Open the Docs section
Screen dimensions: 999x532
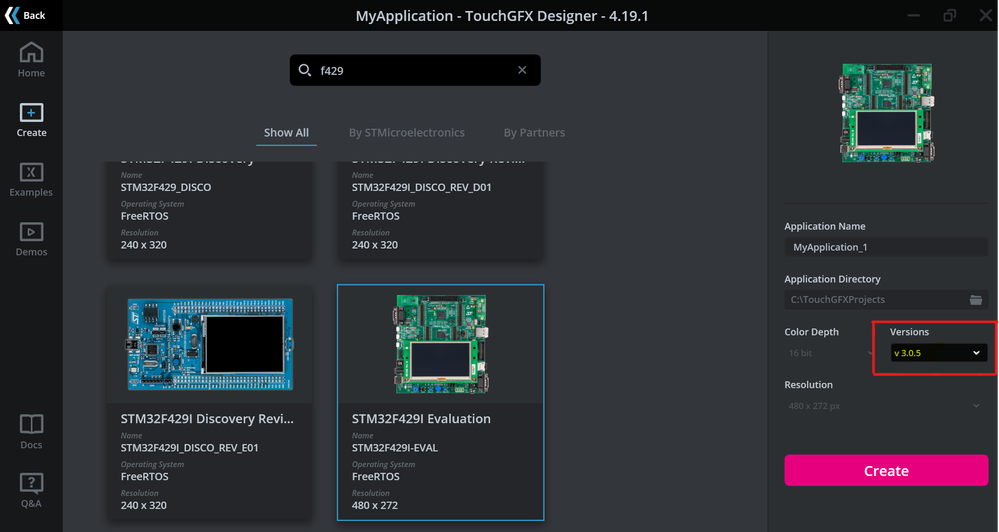[x=31, y=432]
